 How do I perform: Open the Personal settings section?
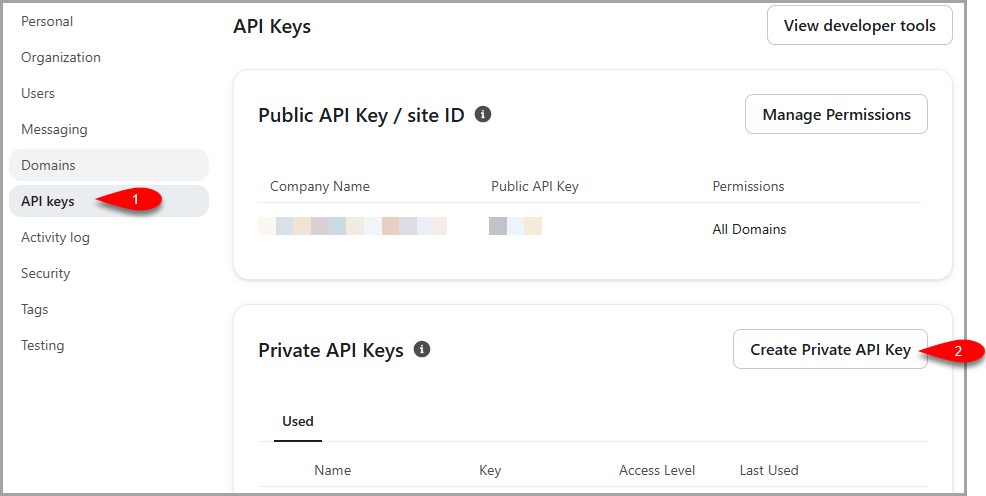click(47, 21)
